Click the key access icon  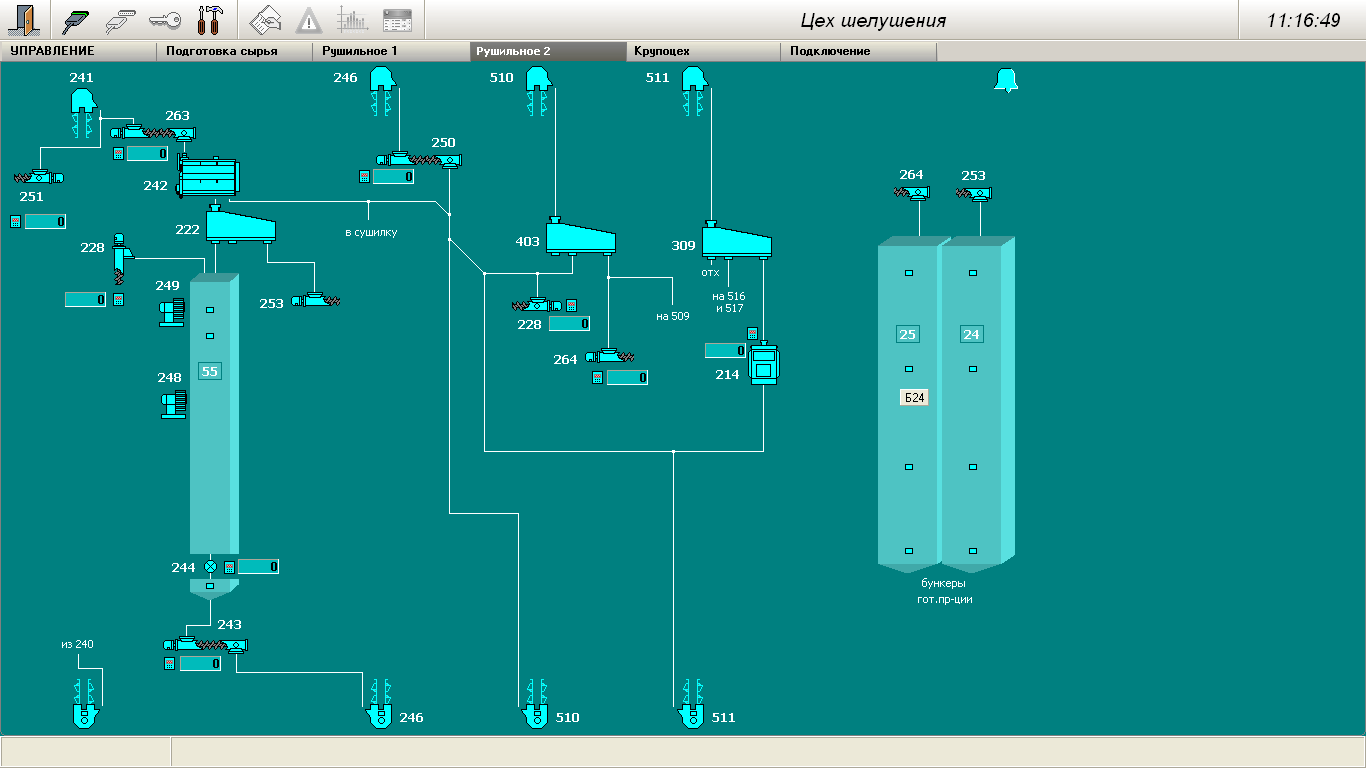164,19
